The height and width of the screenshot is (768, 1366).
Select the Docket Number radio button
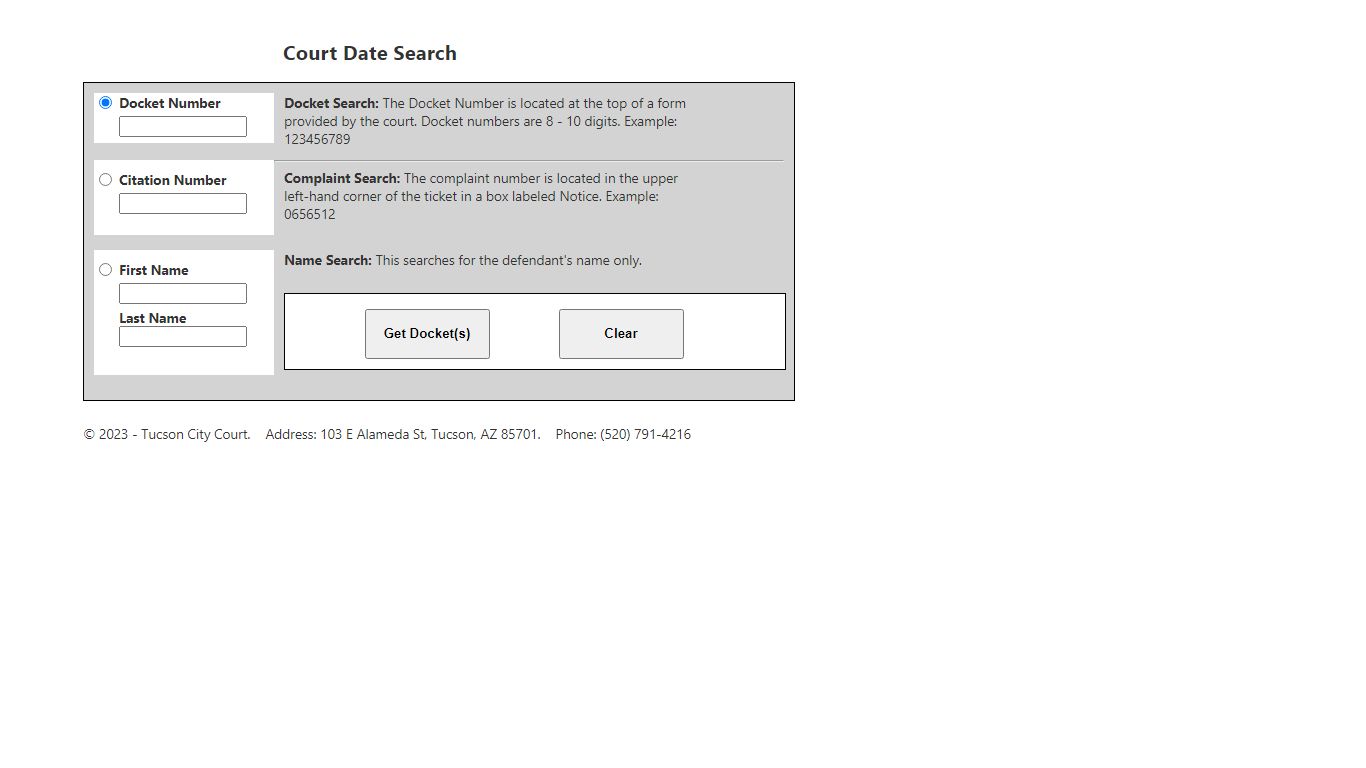point(105,103)
